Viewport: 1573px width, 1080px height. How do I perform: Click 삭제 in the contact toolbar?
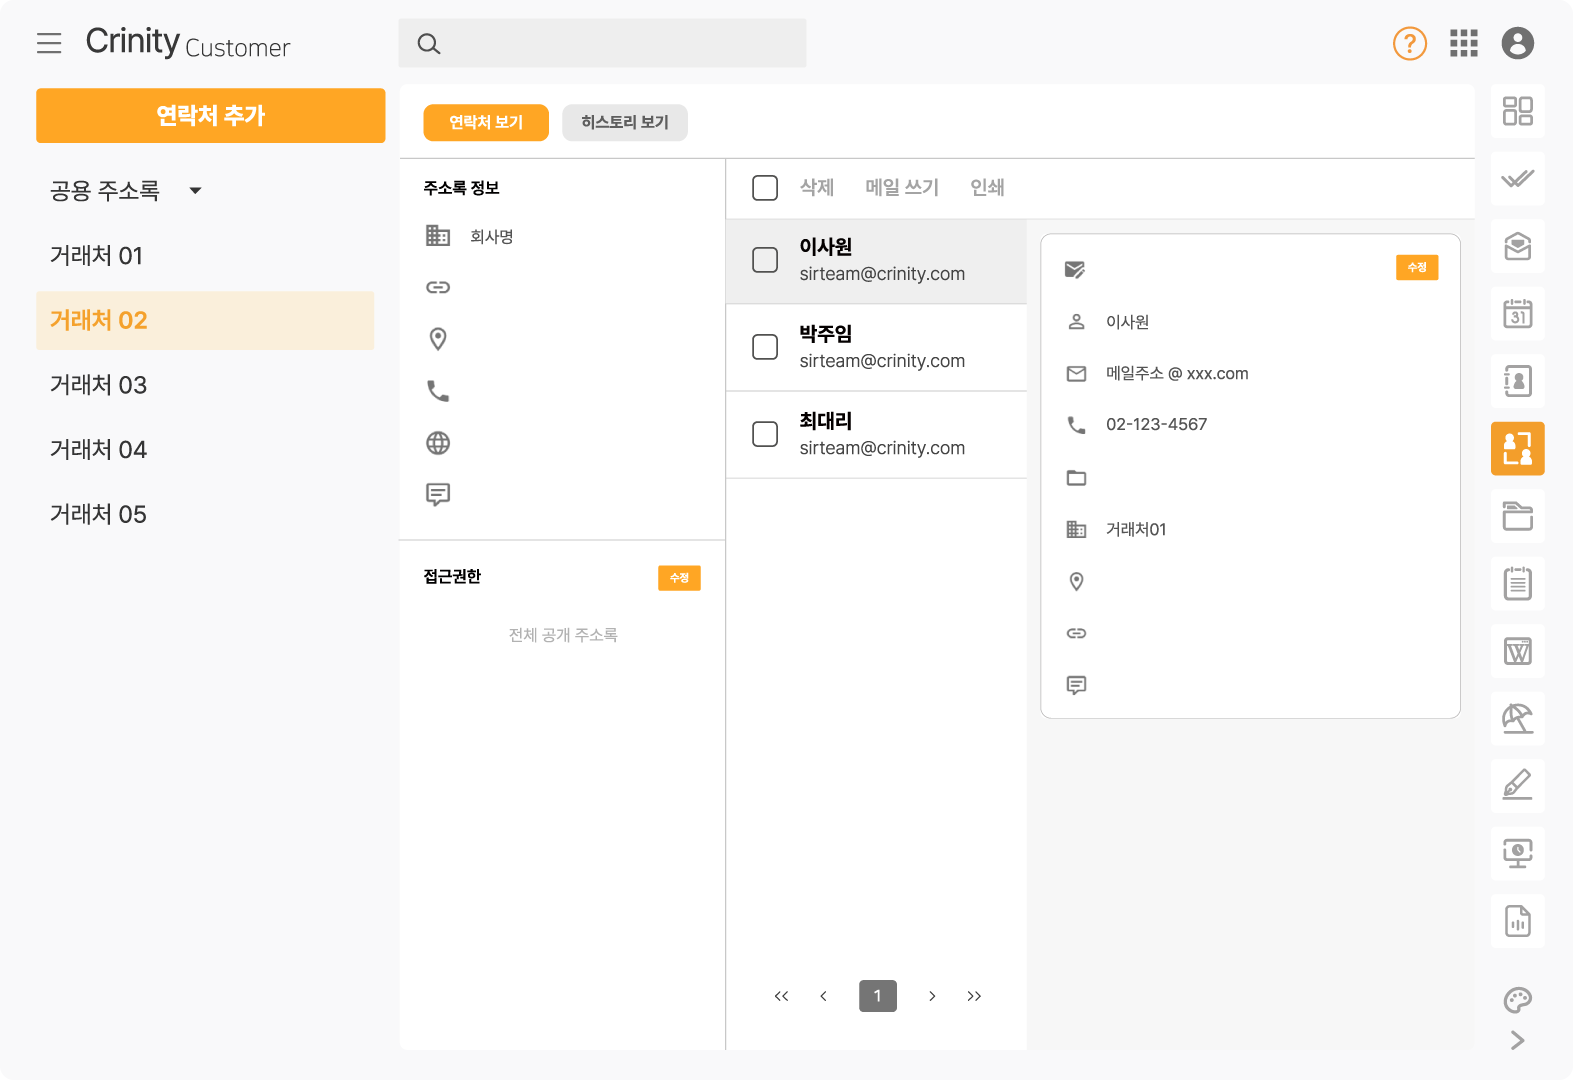click(x=817, y=188)
